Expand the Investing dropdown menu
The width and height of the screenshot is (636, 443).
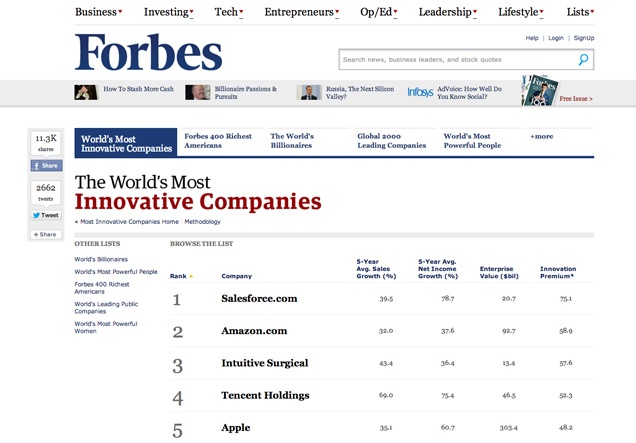coord(169,12)
